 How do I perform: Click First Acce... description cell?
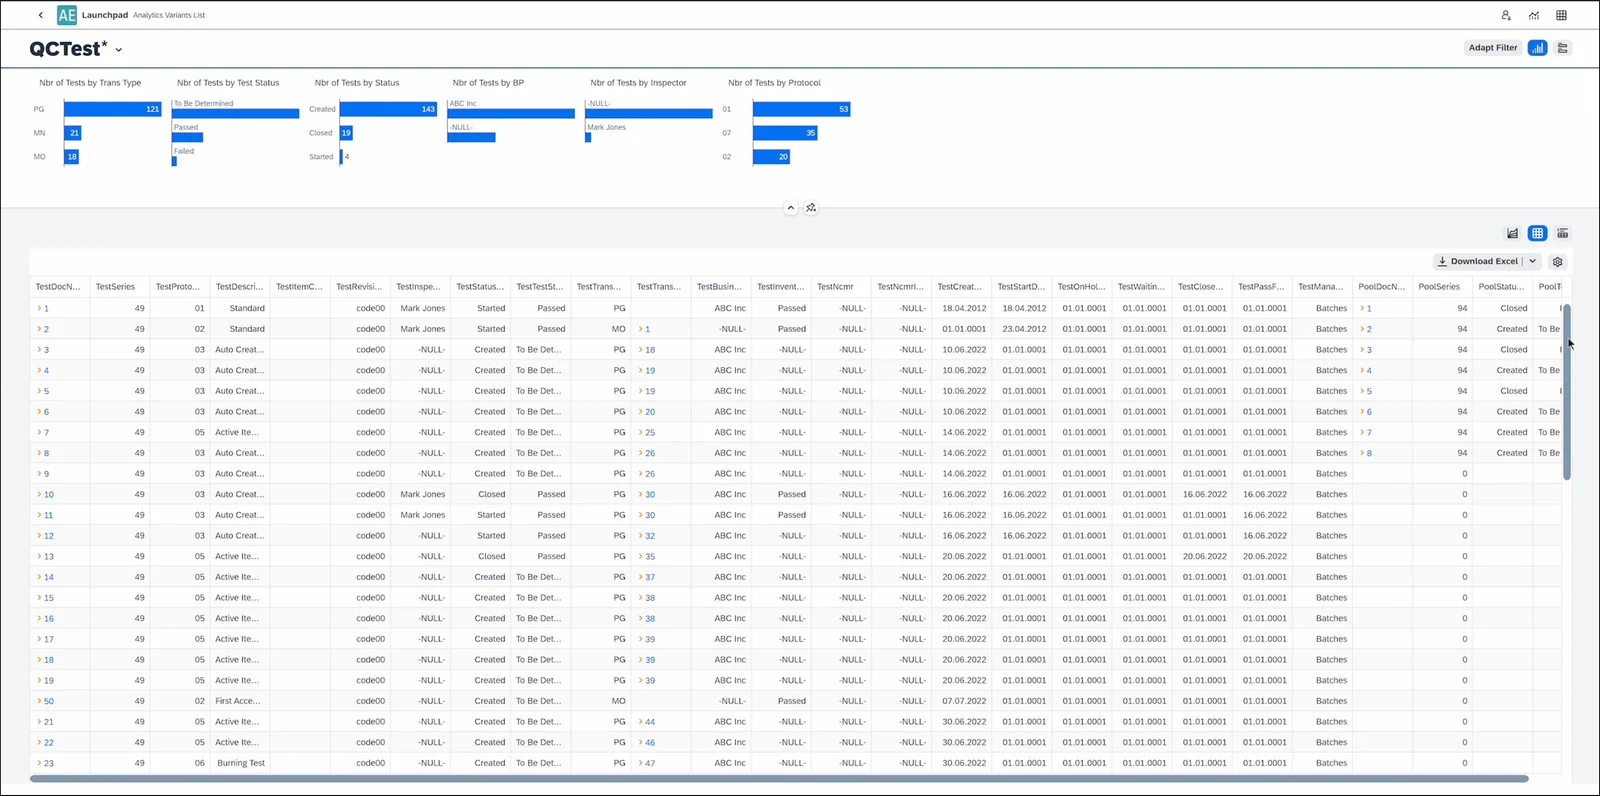click(x=240, y=701)
